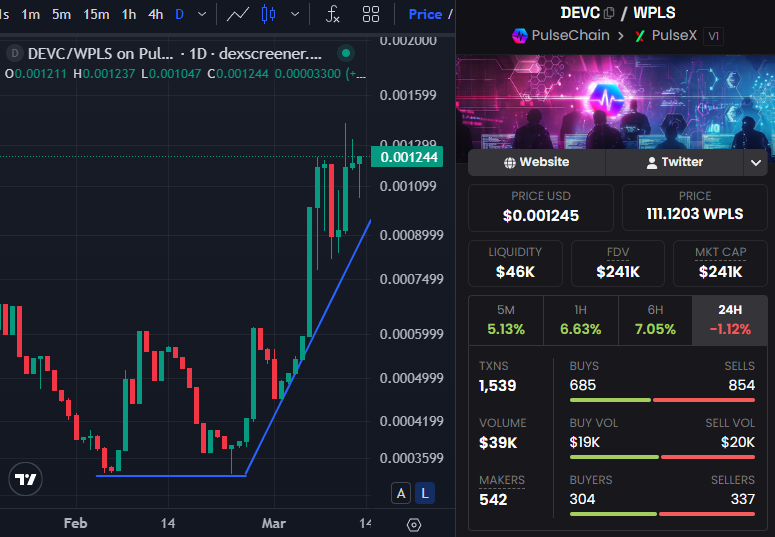Click the TradingView logo
775x537 pixels.
[26, 479]
